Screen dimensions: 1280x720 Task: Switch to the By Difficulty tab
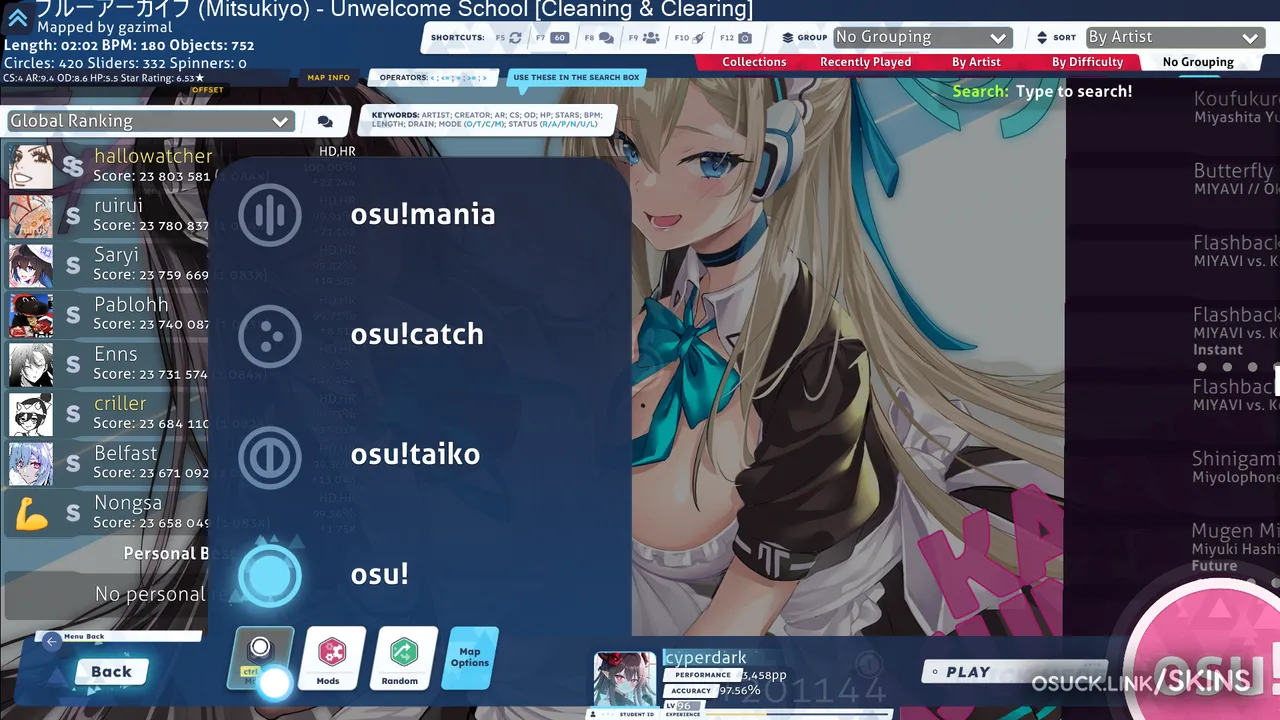coord(1087,62)
